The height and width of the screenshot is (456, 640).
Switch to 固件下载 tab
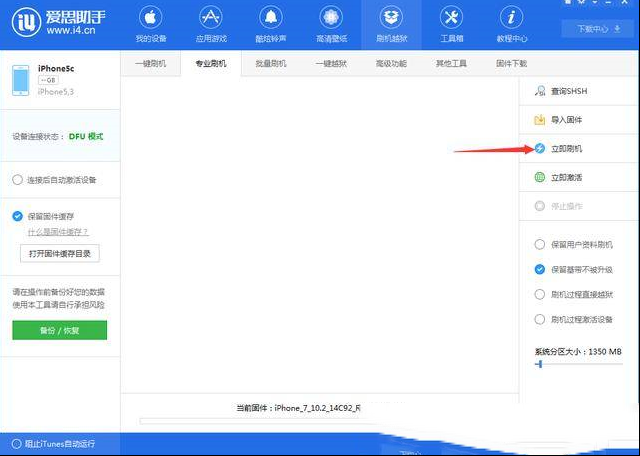511,64
